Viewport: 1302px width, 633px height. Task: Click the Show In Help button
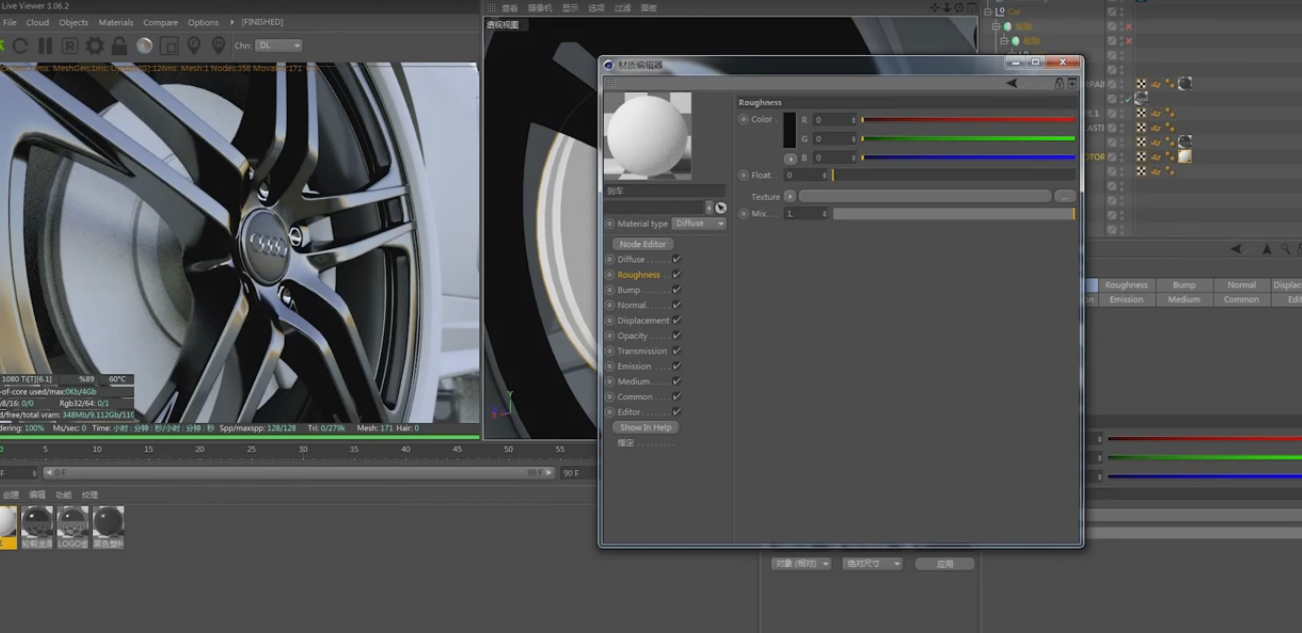pos(646,427)
